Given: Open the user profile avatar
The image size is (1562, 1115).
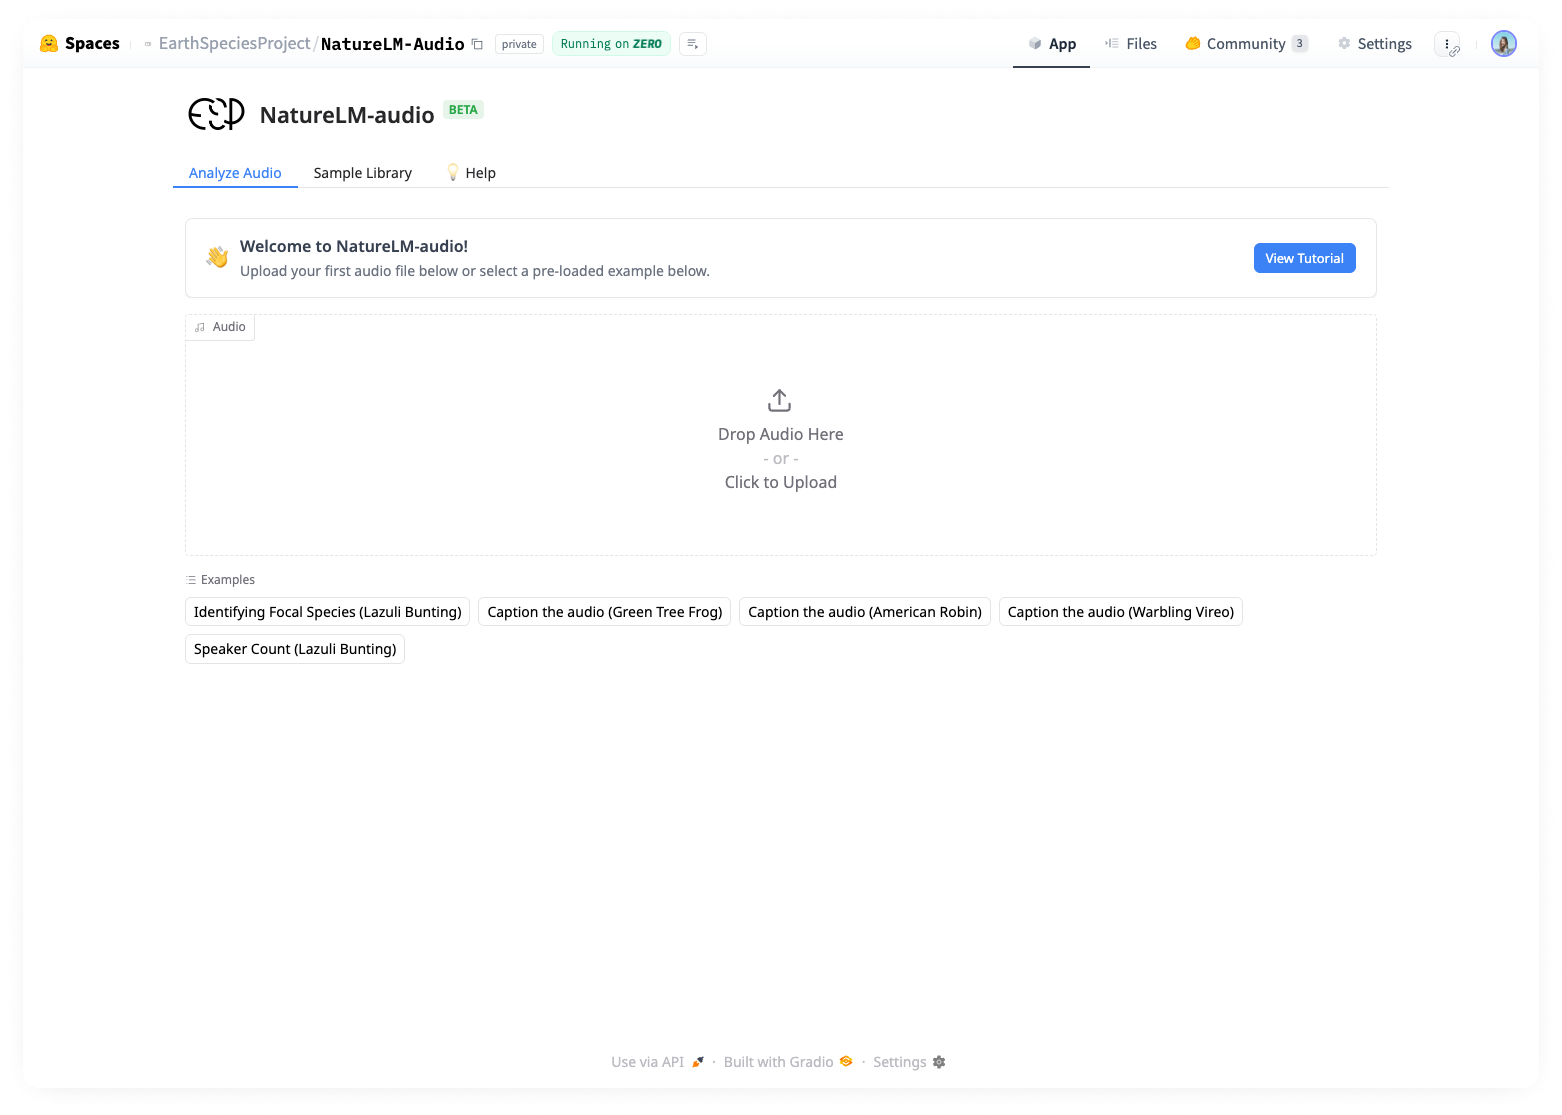Looking at the screenshot, I should pyautogui.click(x=1503, y=44).
